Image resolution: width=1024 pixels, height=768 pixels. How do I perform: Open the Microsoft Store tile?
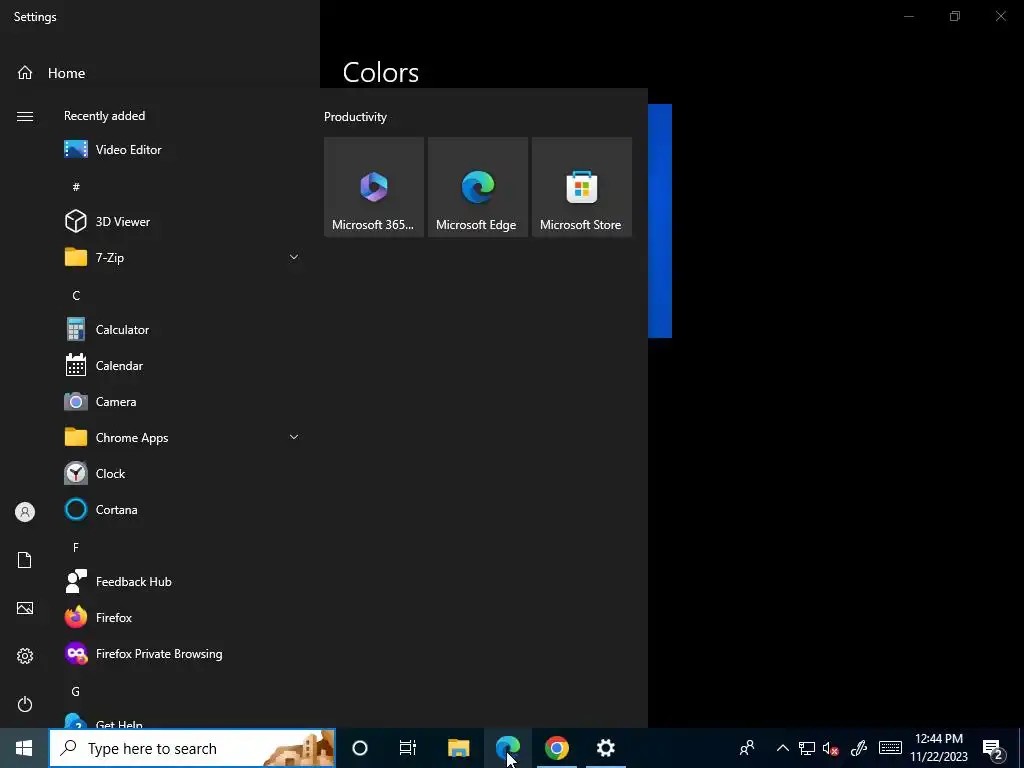pos(581,187)
